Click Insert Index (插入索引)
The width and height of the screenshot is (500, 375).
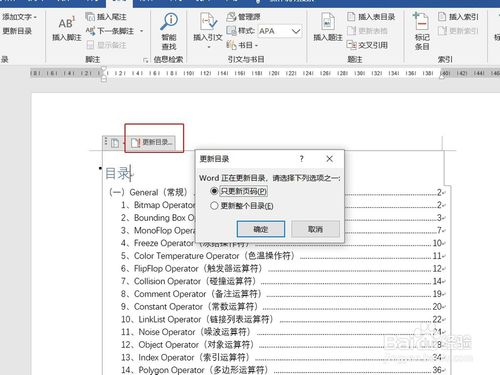click(x=458, y=17)
